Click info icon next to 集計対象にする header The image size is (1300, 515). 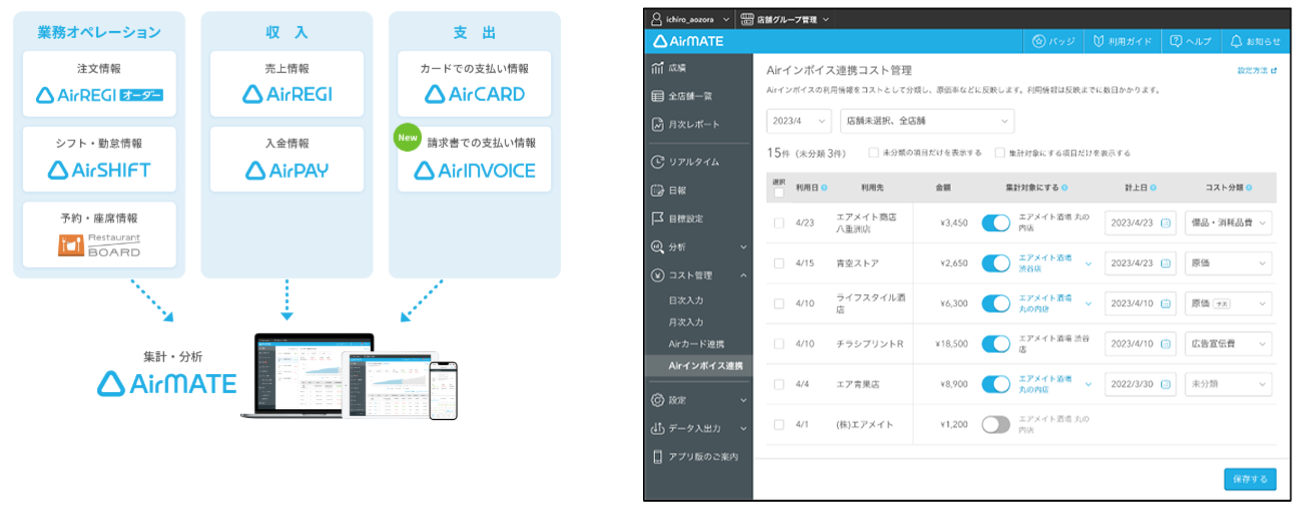1063,187
